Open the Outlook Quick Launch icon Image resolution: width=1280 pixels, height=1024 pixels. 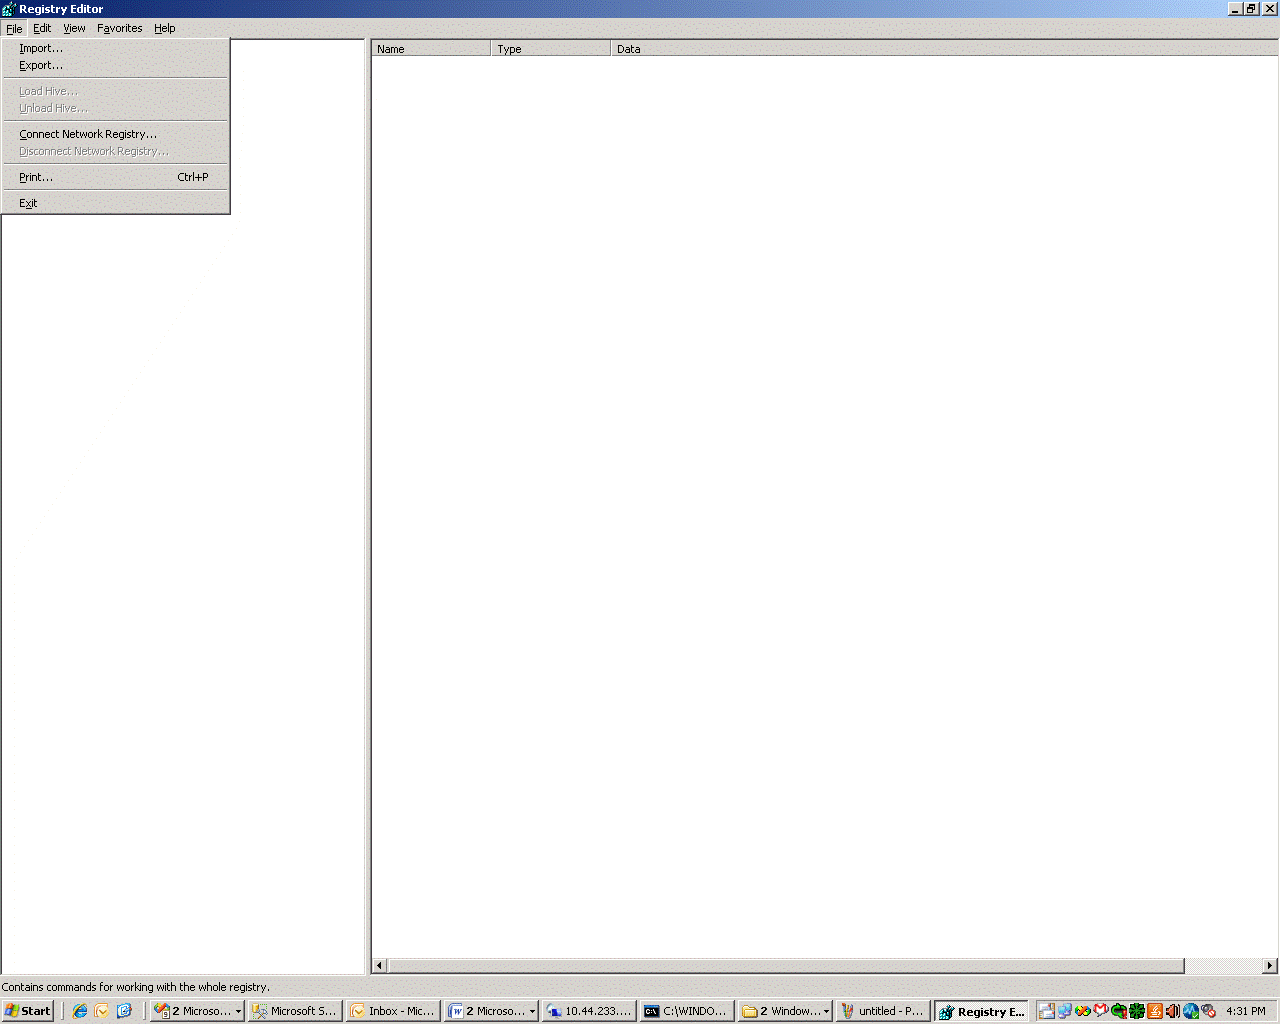(x=102, y=1011)
